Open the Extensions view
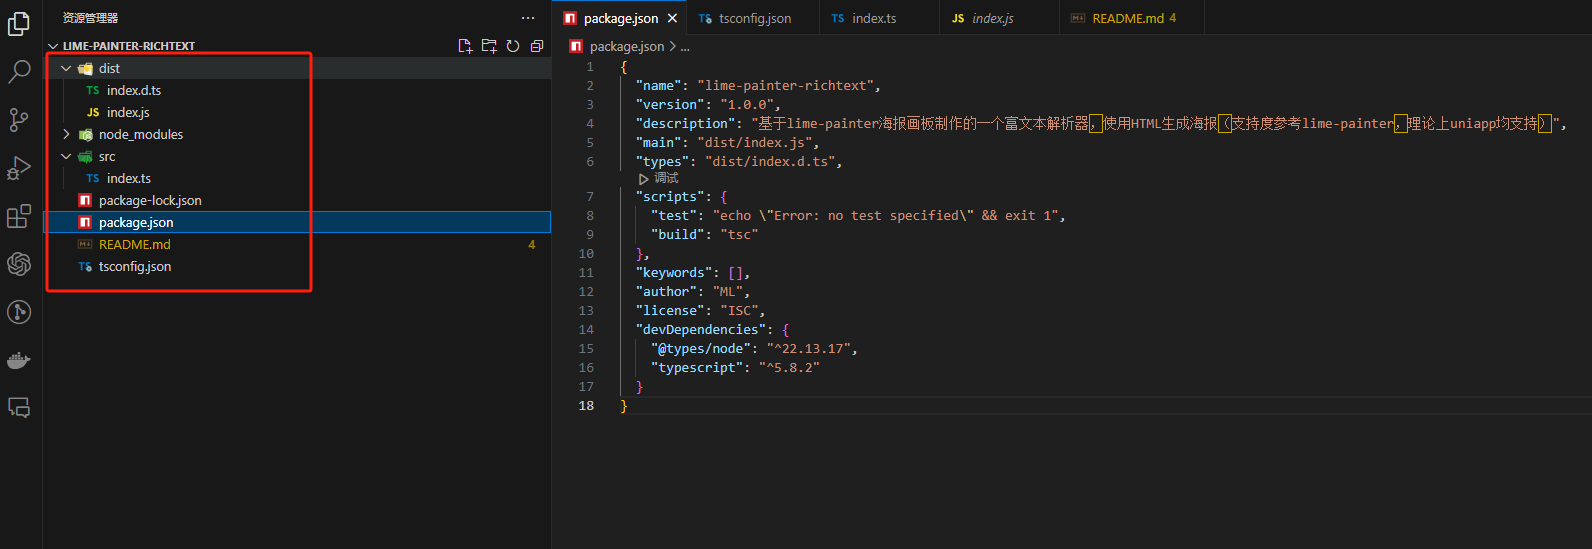The width and height of the screenshot is (1592, 549). 19,216
